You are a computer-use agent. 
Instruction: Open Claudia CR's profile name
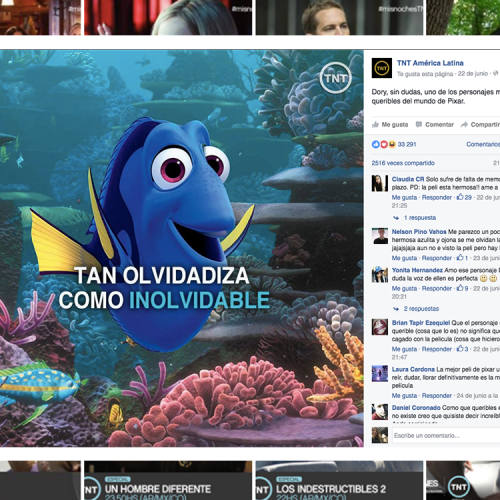click(408, 179)
